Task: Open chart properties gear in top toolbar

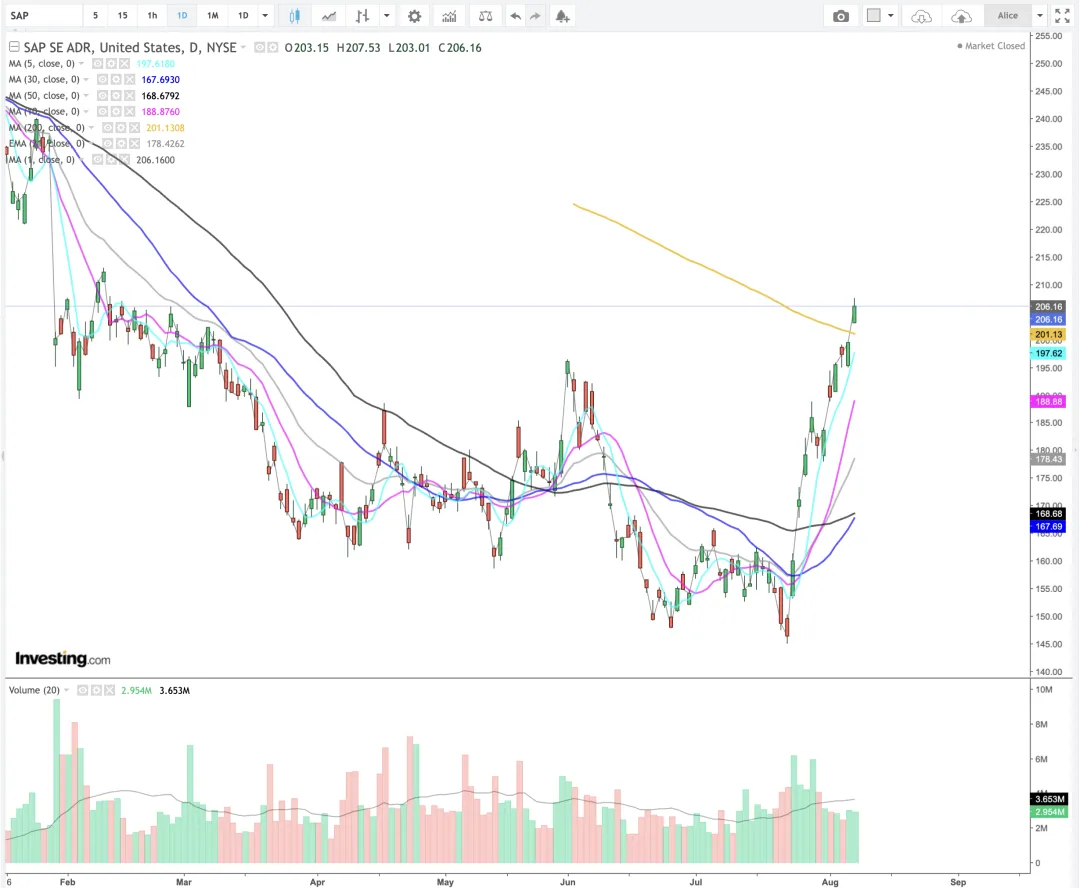Action: point(414,16)
